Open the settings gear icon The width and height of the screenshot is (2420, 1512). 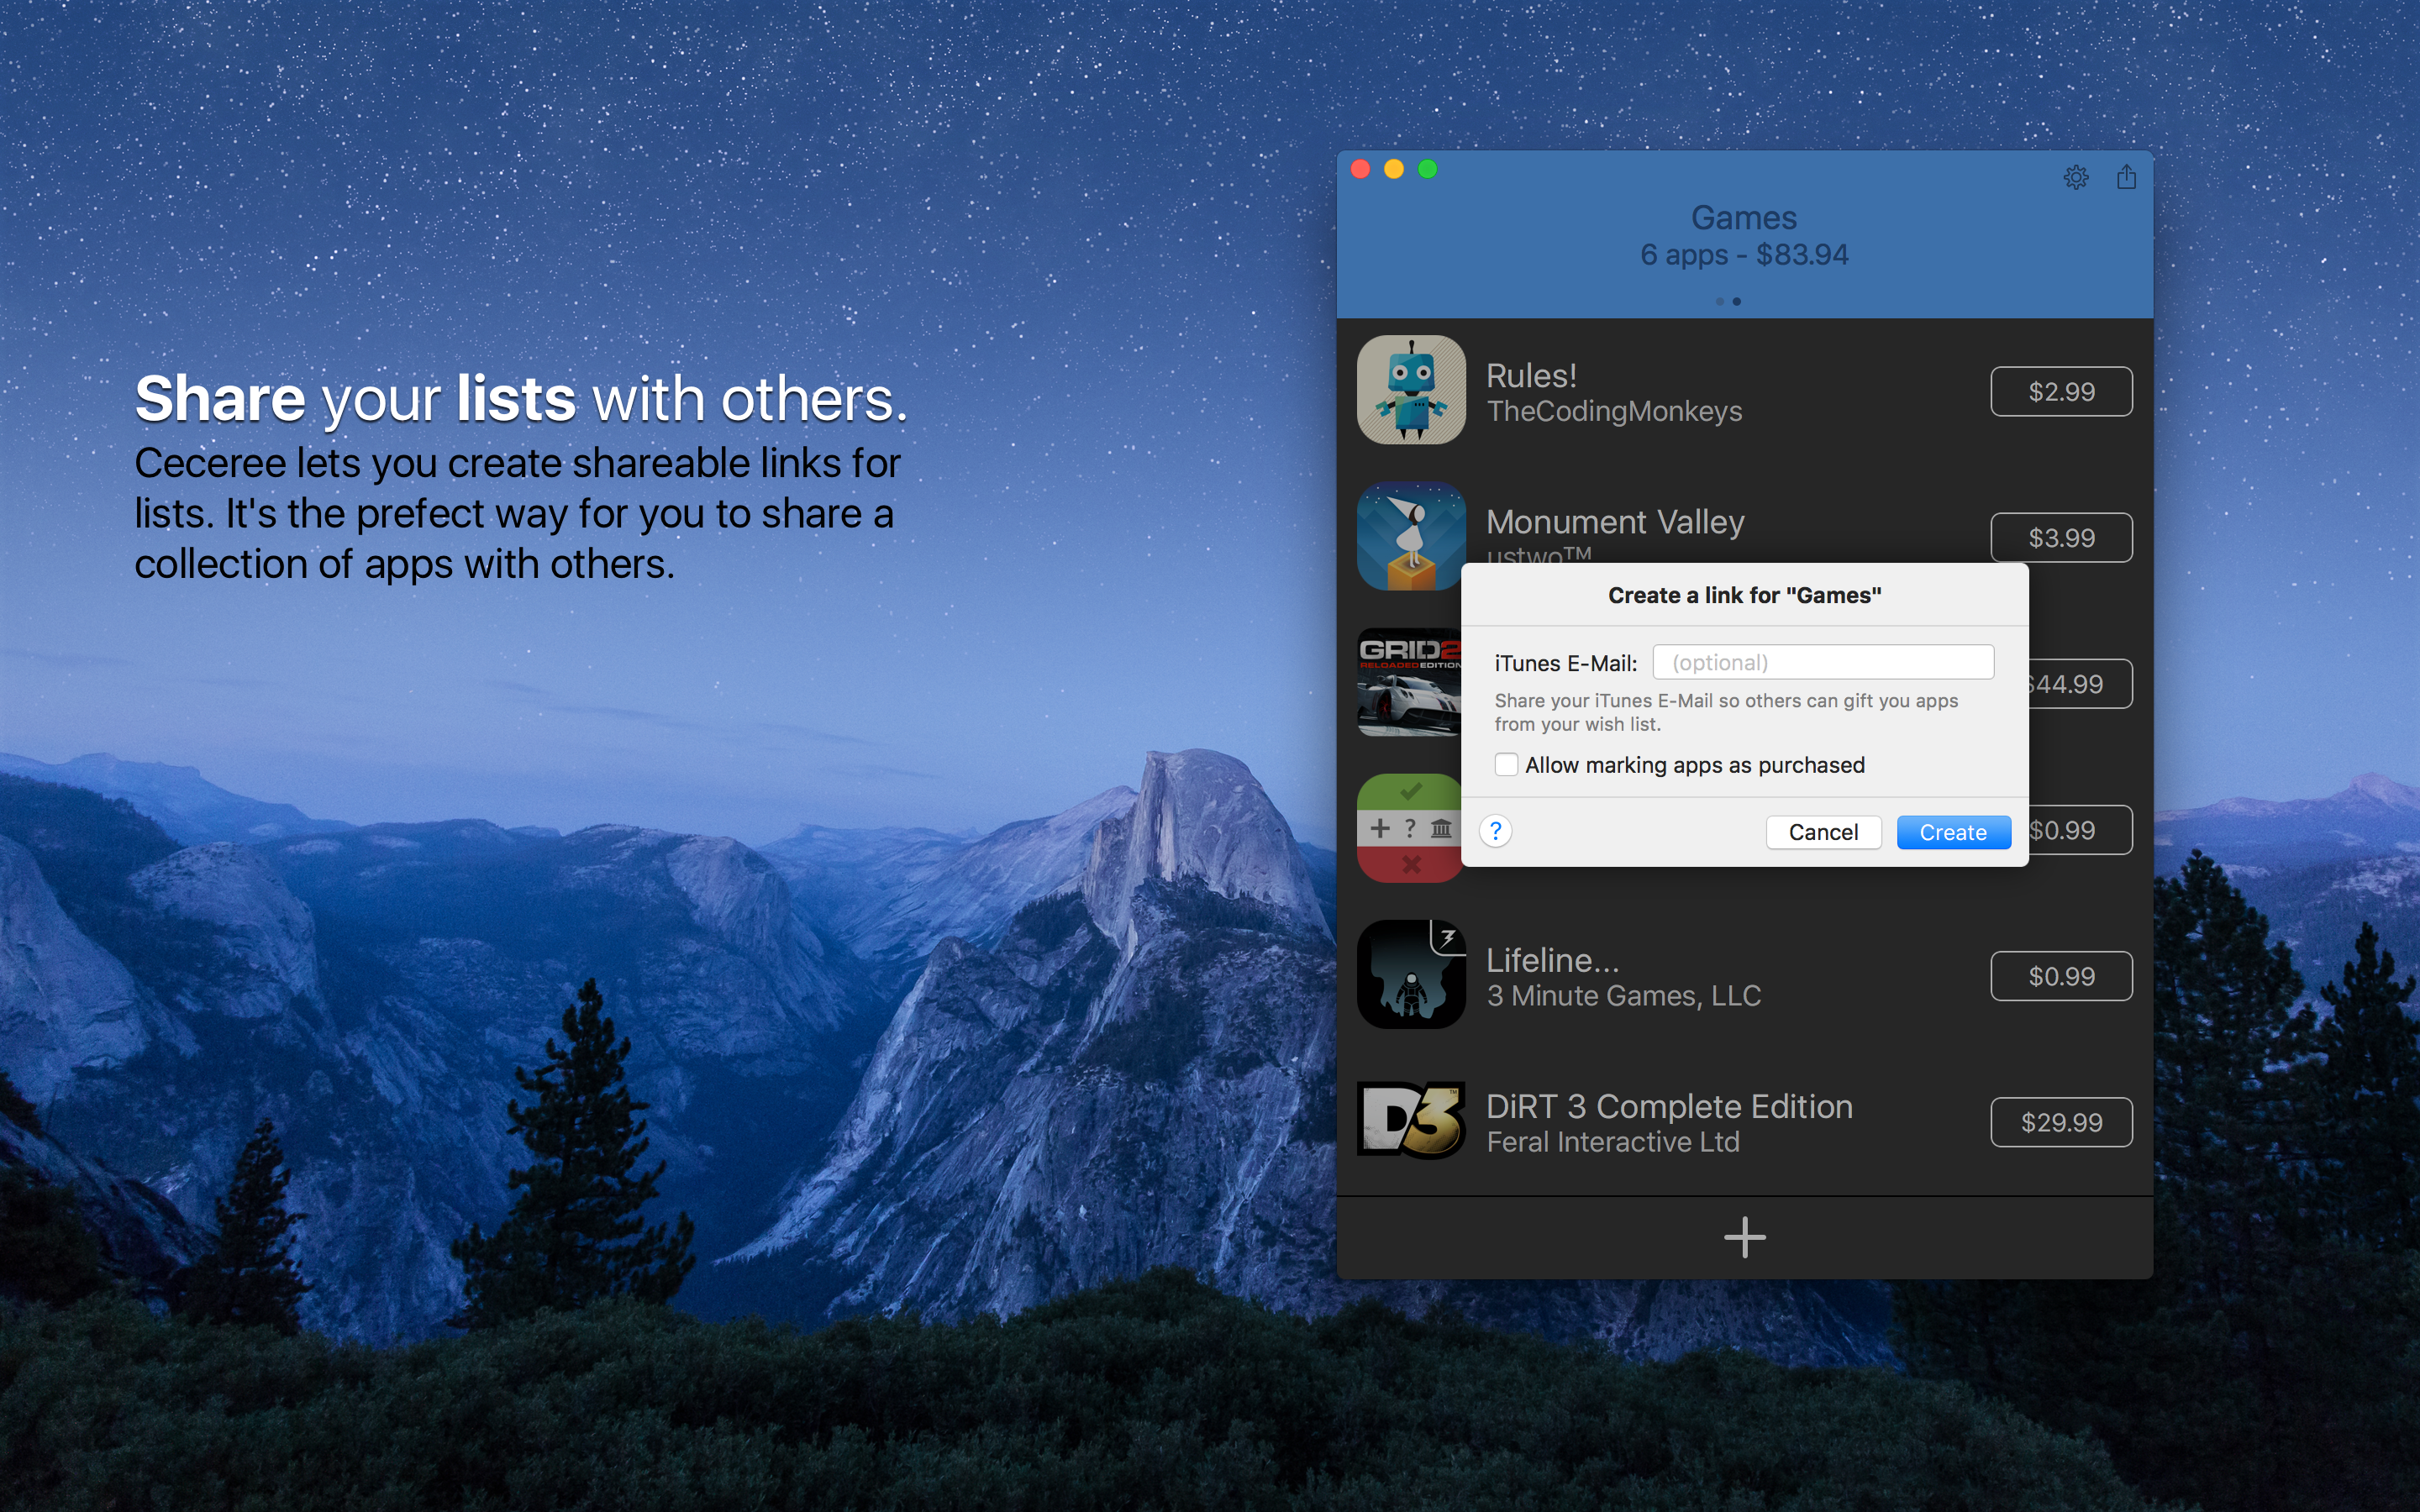click(x=2076, y=177)
